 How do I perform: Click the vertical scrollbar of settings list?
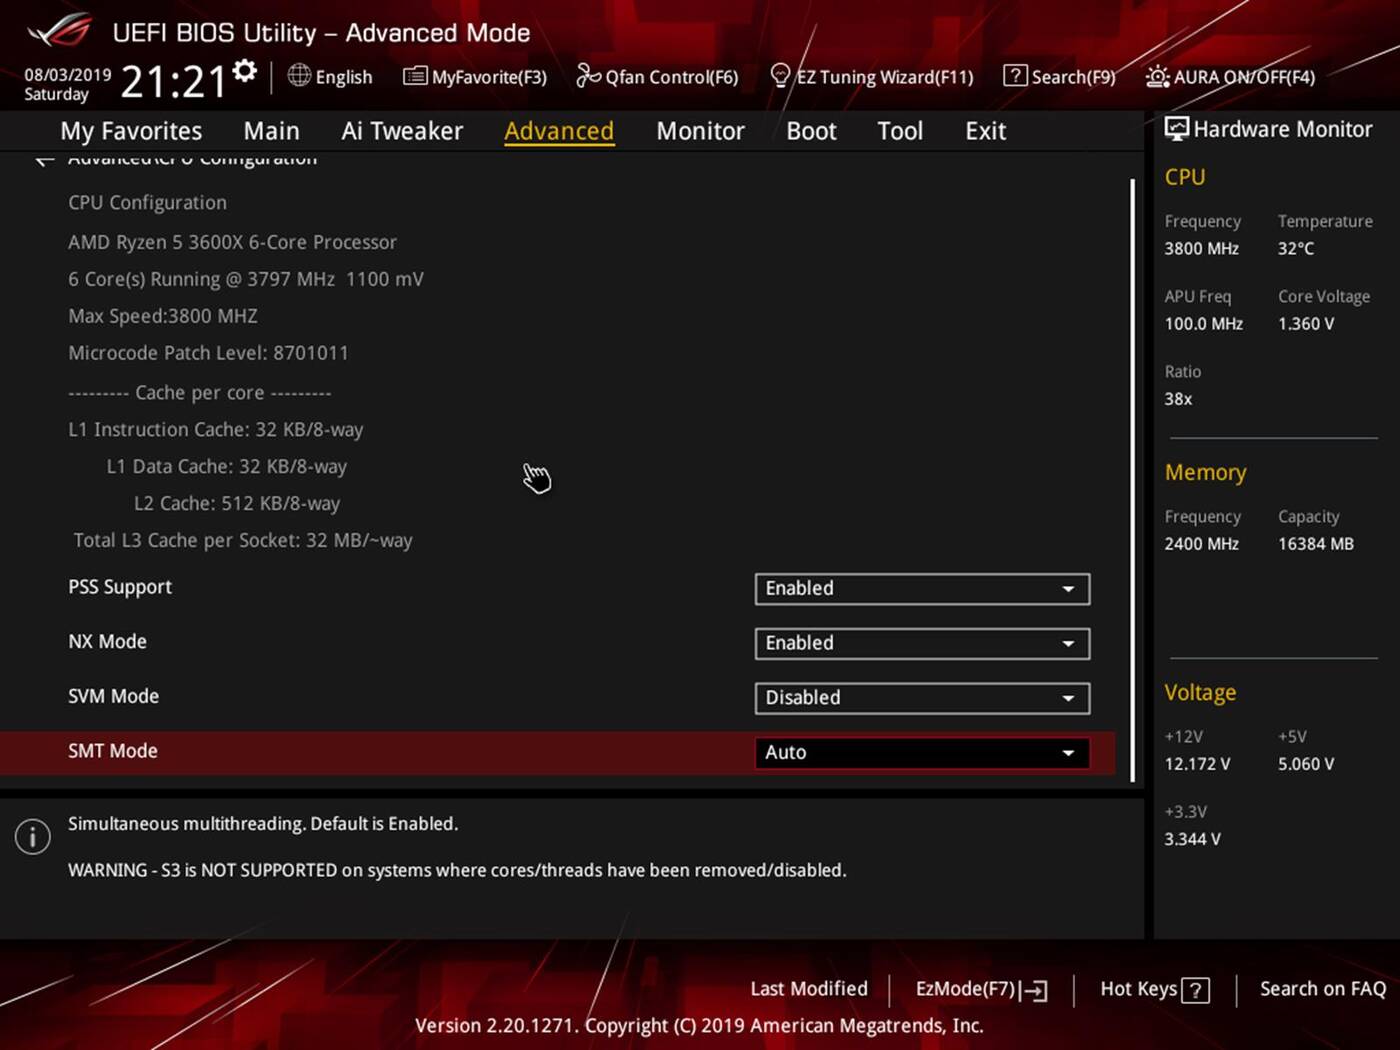(x=1132, y=480)
